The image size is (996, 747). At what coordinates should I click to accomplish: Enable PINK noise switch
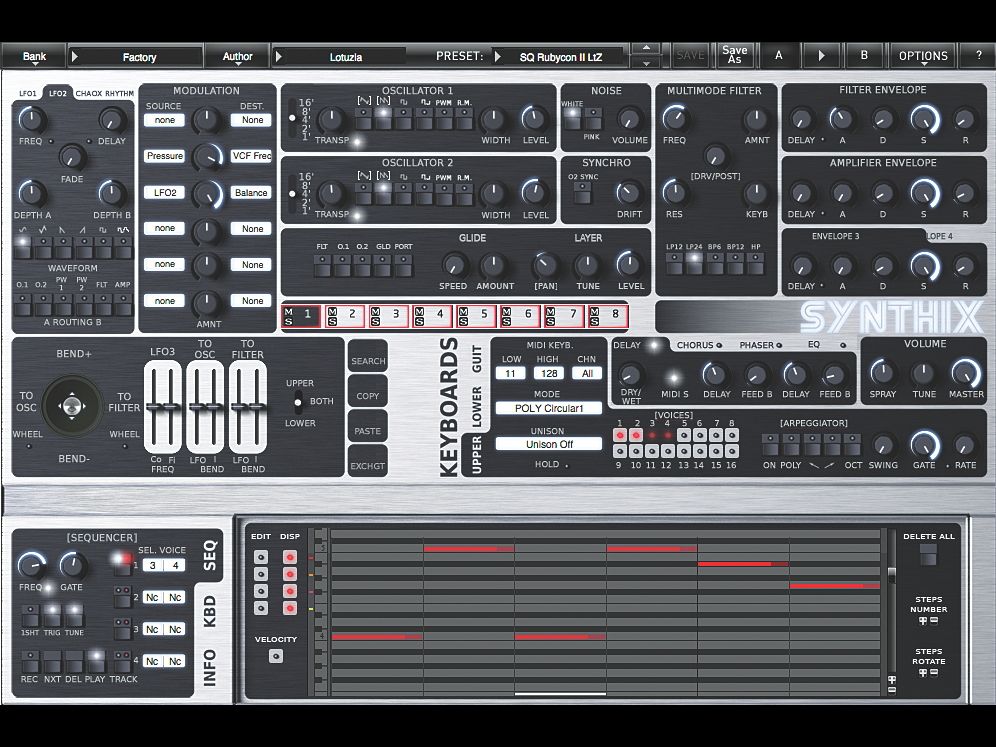click(x=593, y=118)
